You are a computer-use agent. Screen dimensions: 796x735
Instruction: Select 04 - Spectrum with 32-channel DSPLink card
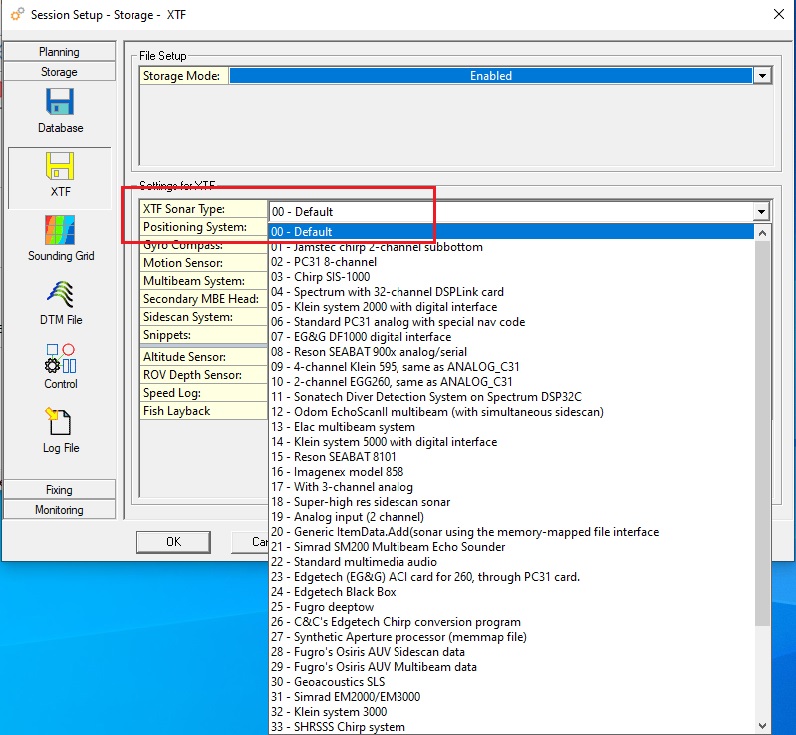511,292
